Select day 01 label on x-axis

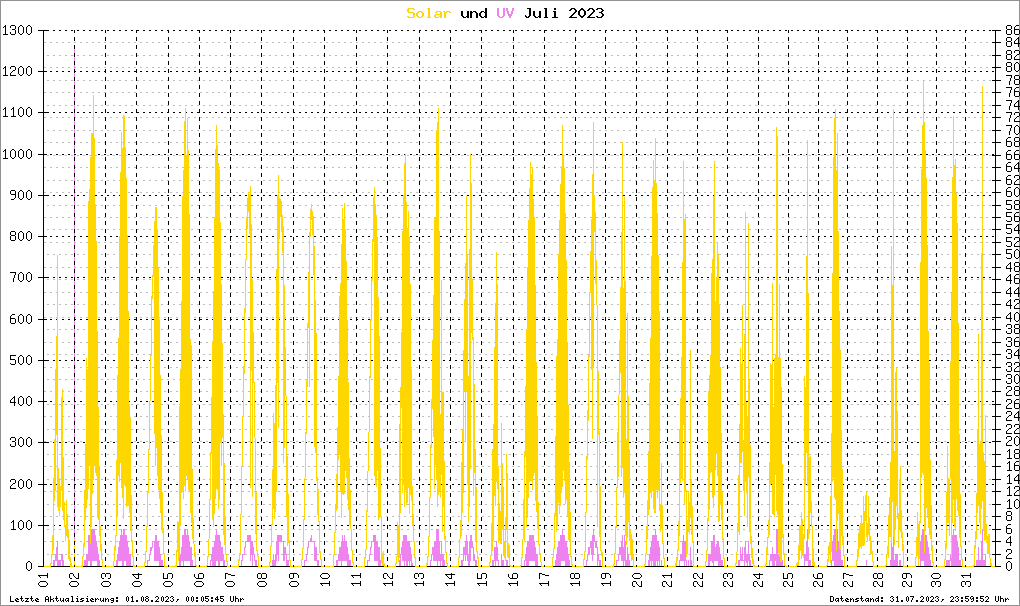click(44, 579)
